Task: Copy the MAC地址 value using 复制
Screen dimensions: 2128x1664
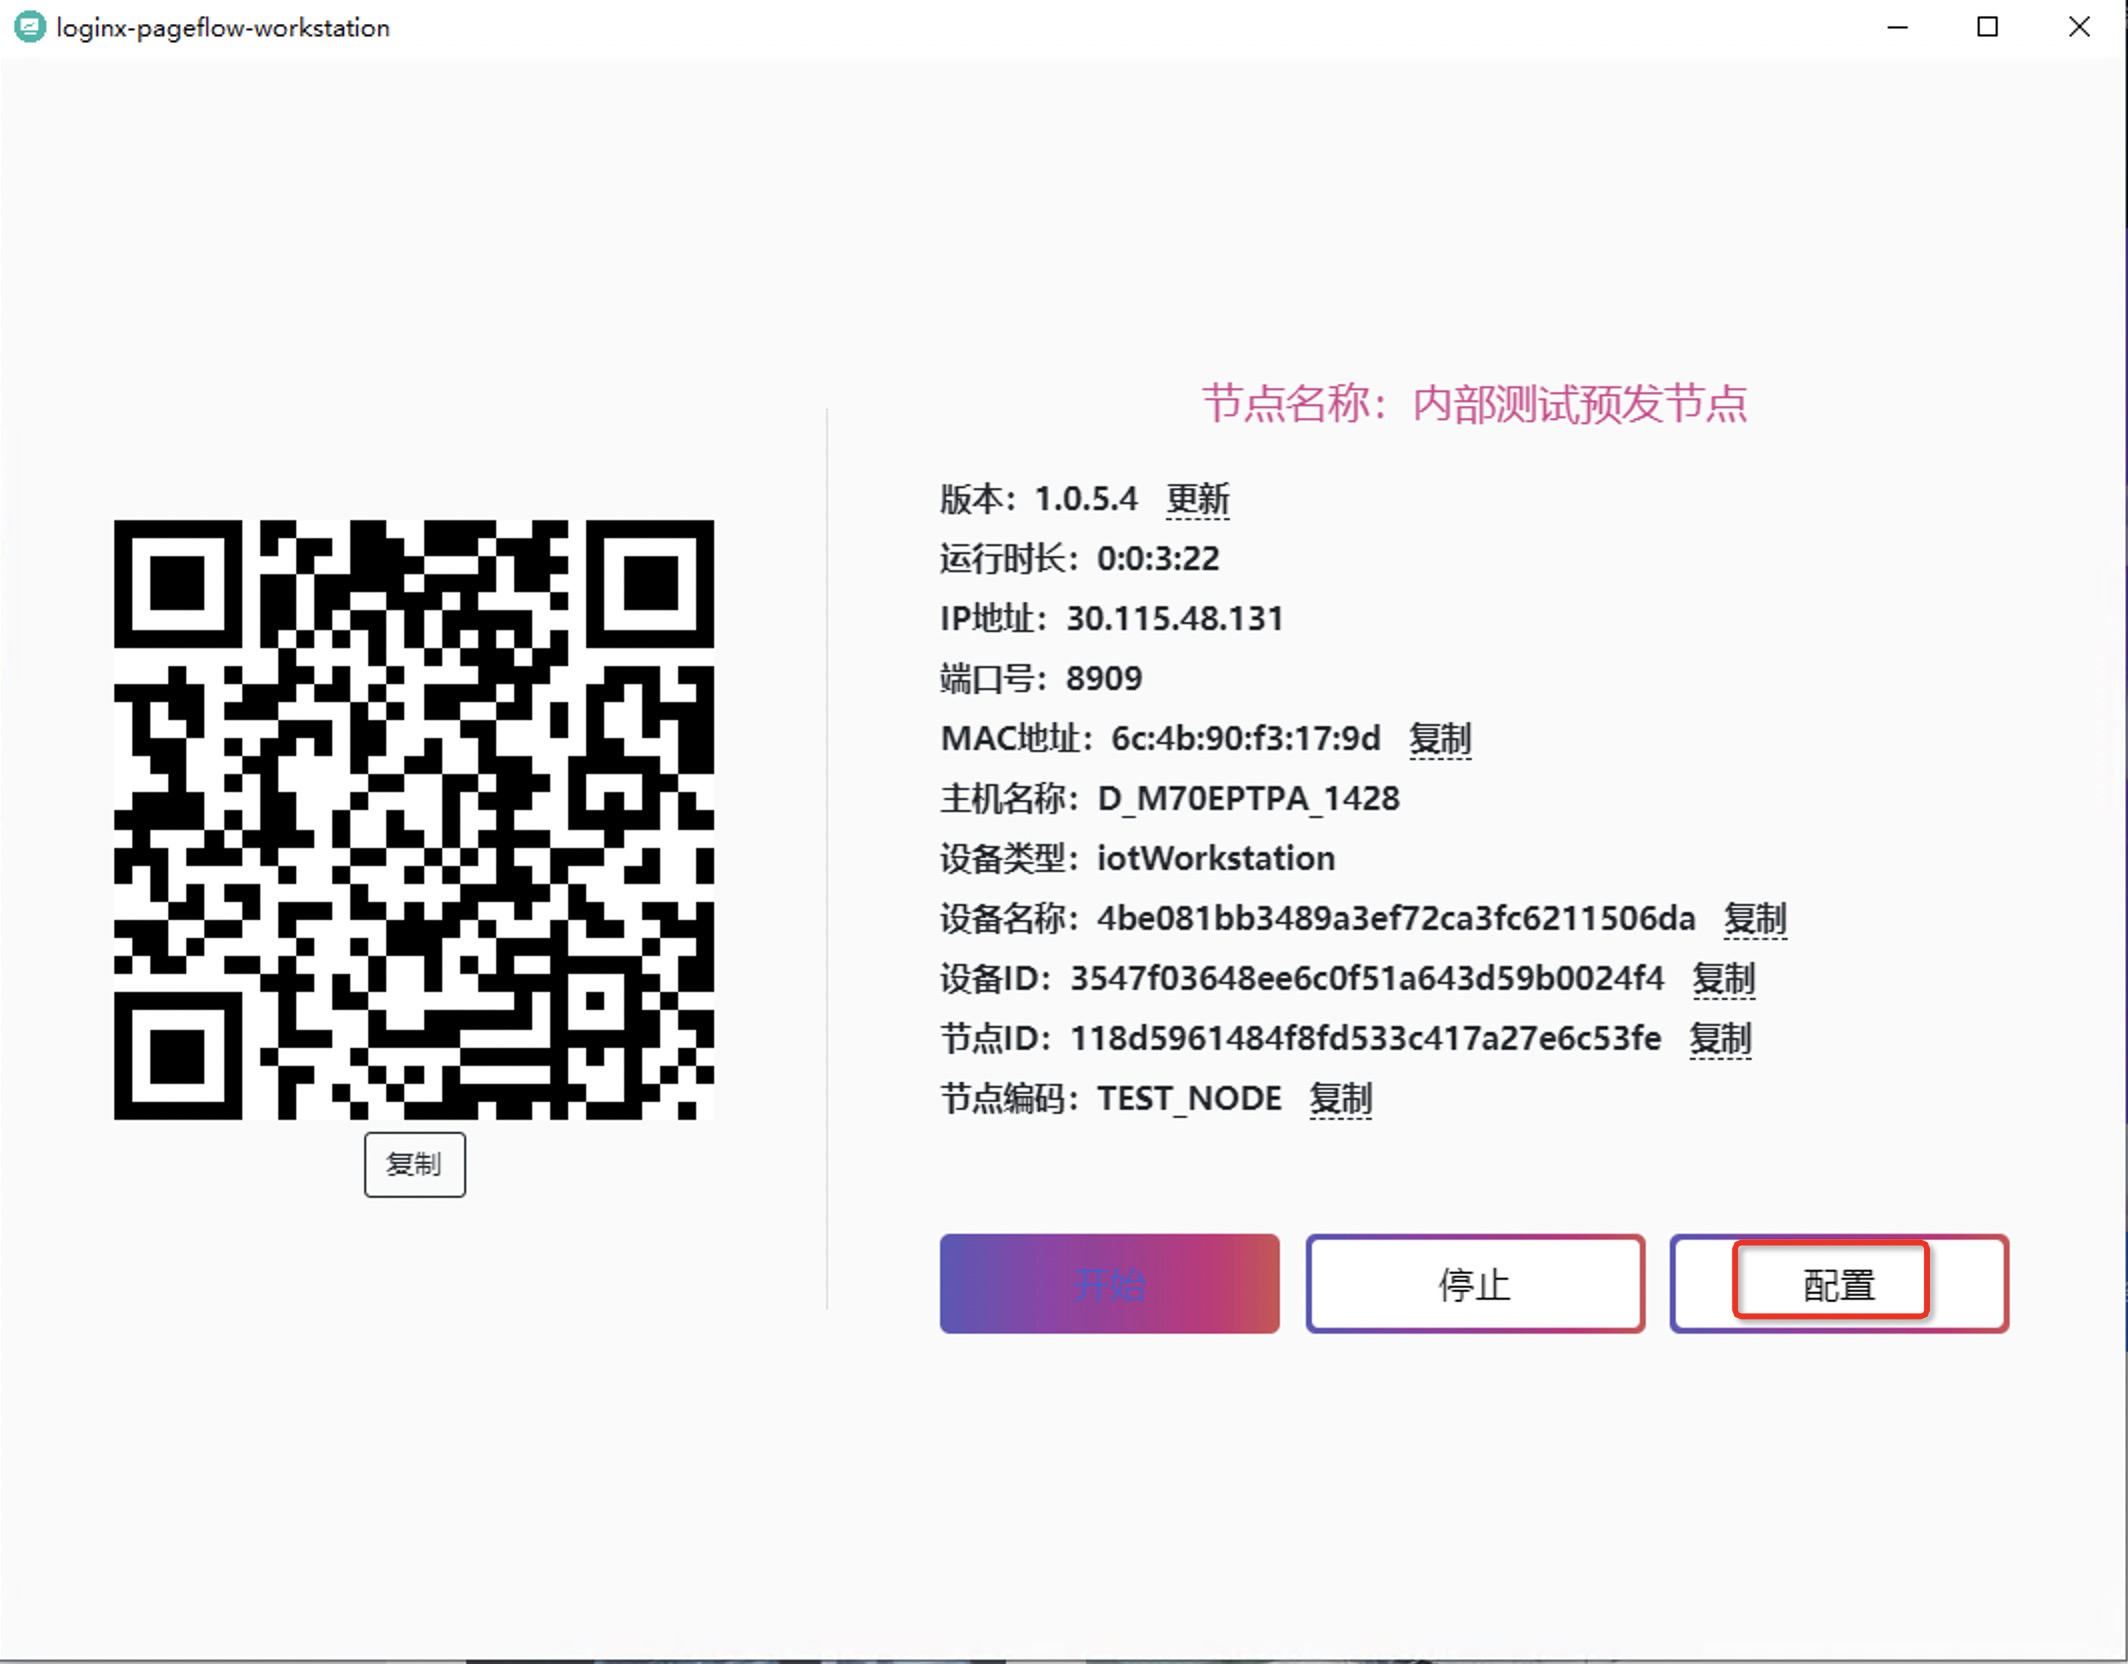Action: click(1440, 738)
